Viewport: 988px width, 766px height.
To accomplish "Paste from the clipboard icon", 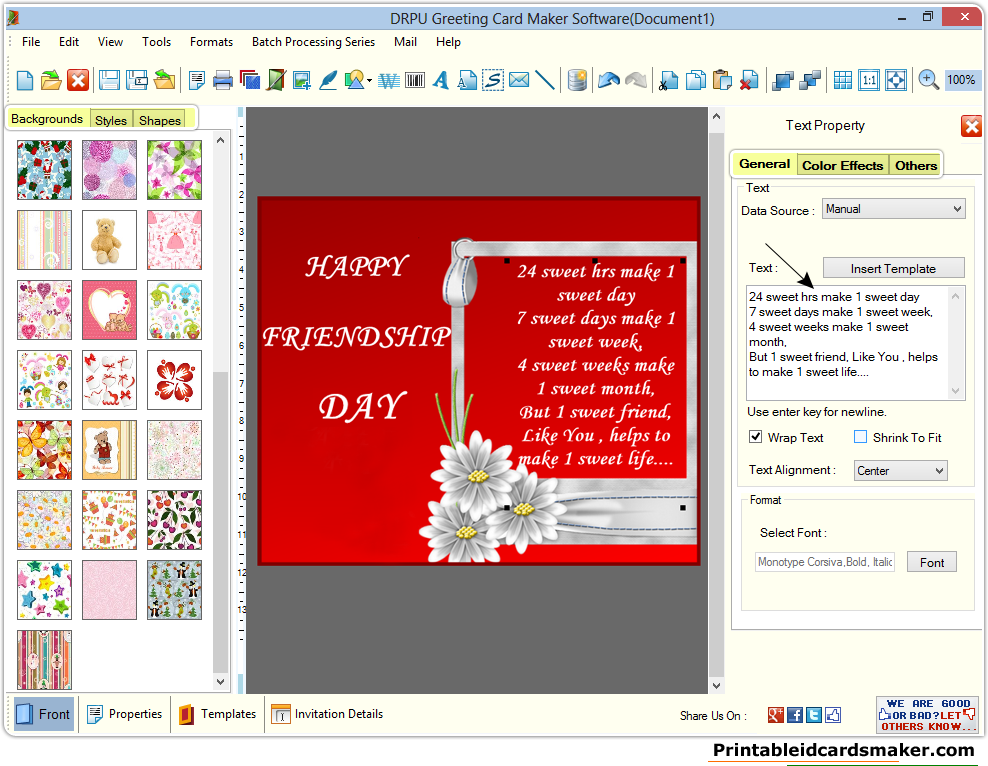I will point(722,80).
